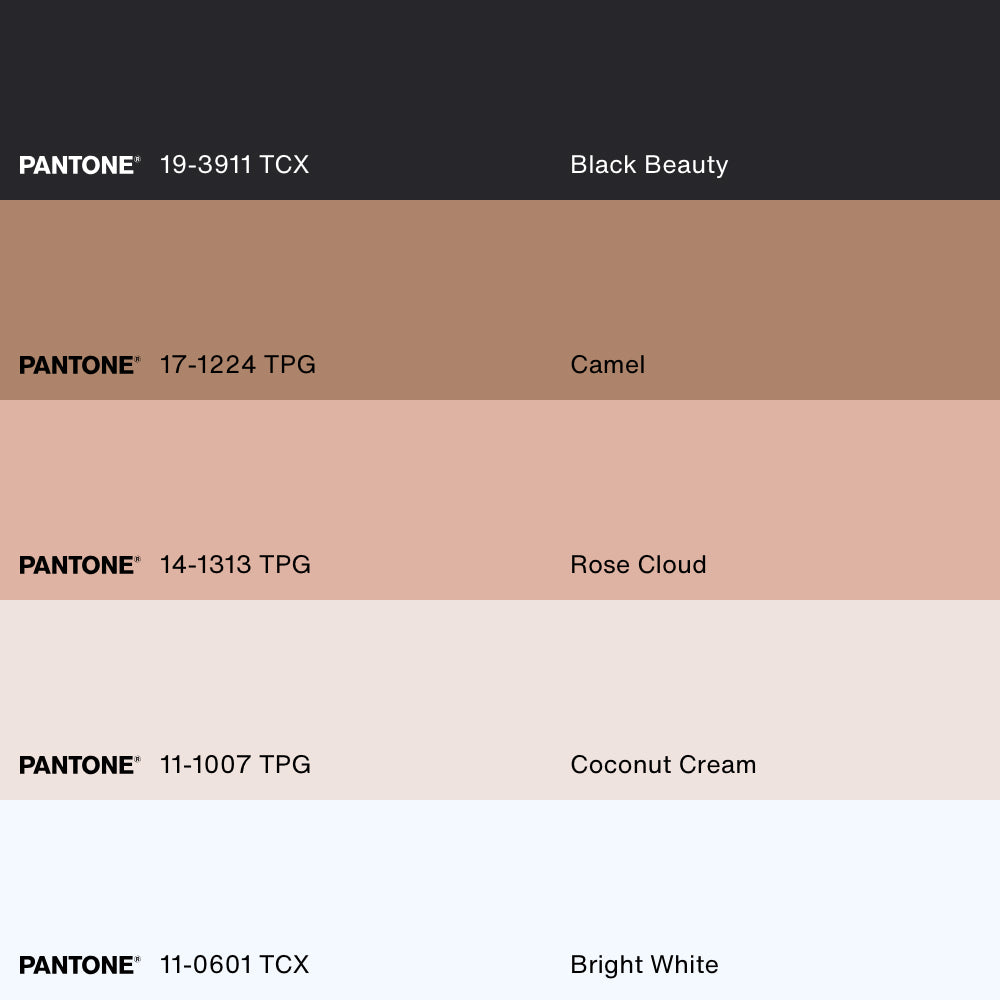This screenshot has height=1000, width=1000.
Task: Click the "Camel" color name label
Action: pos(607,365)
